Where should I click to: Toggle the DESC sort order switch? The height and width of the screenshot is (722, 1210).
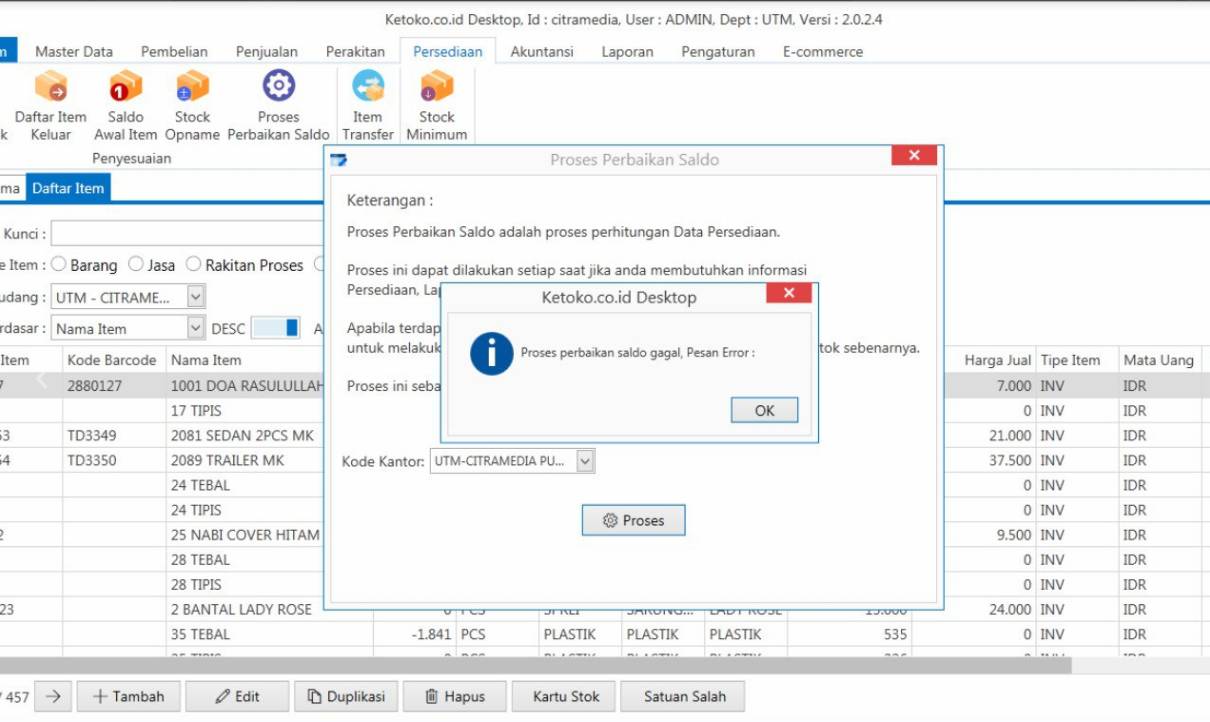tap(275, 328)
